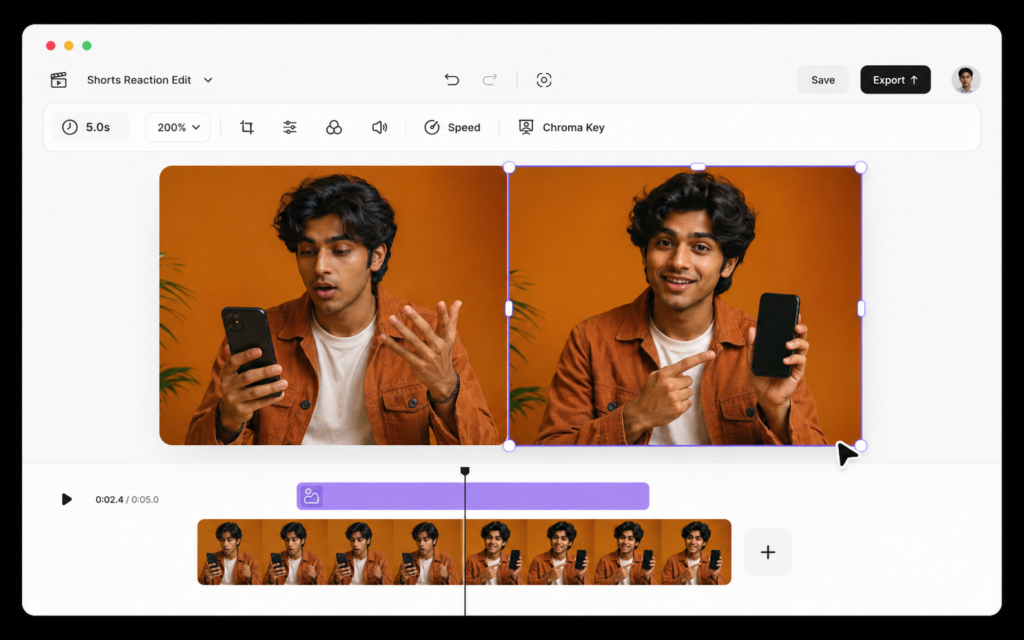Click the 0:05.0 total duration text
This screenshot has height=640, width=1024.
pyautogui.click(x=145, y=500)
